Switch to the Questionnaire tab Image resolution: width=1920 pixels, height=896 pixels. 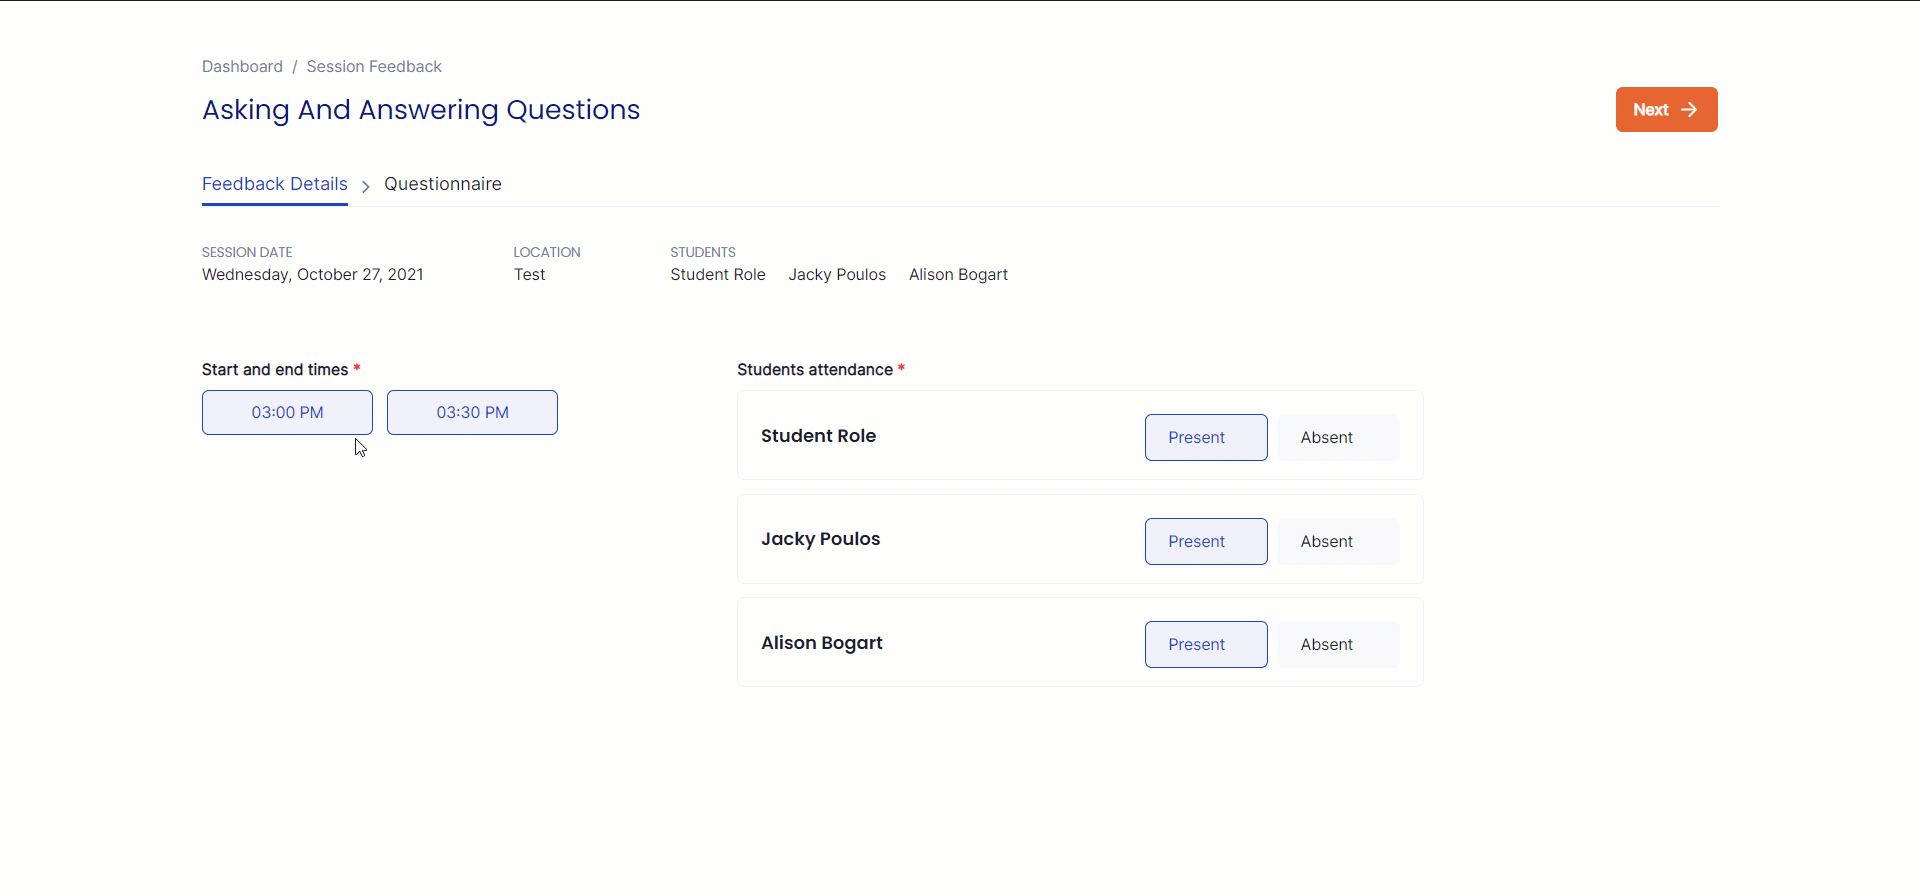pos(443,184)
